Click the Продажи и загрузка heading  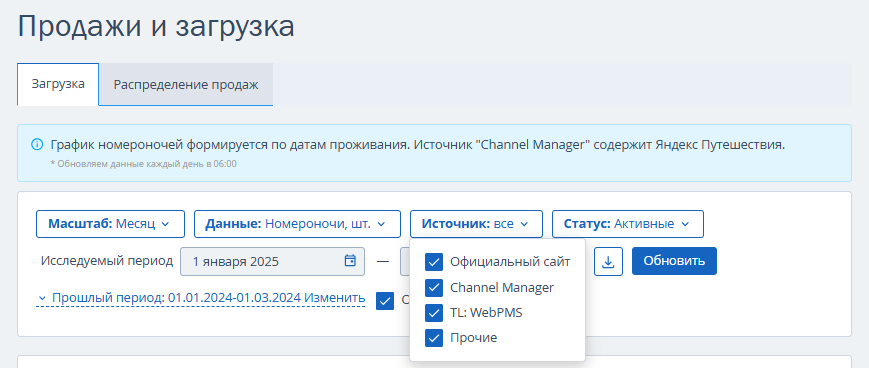(x=156, y=27)
